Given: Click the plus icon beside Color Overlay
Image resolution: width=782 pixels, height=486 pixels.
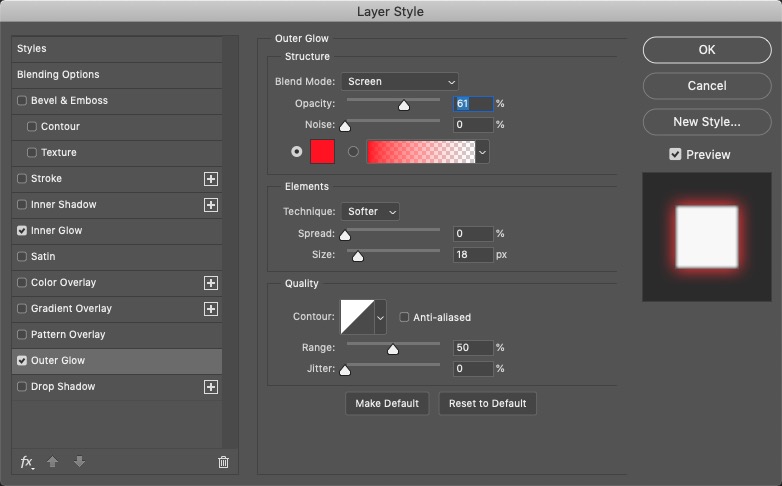Looking at the screenshot, I should tap(211, 283).
